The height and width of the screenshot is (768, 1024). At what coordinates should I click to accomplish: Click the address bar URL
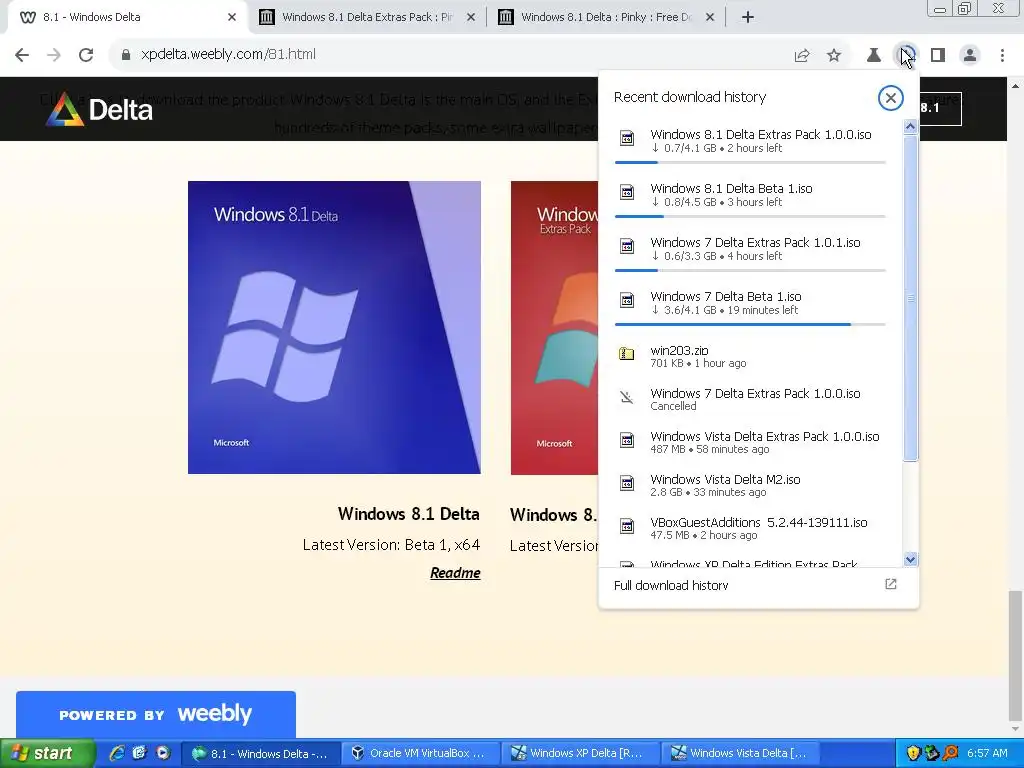pos(229,54)
